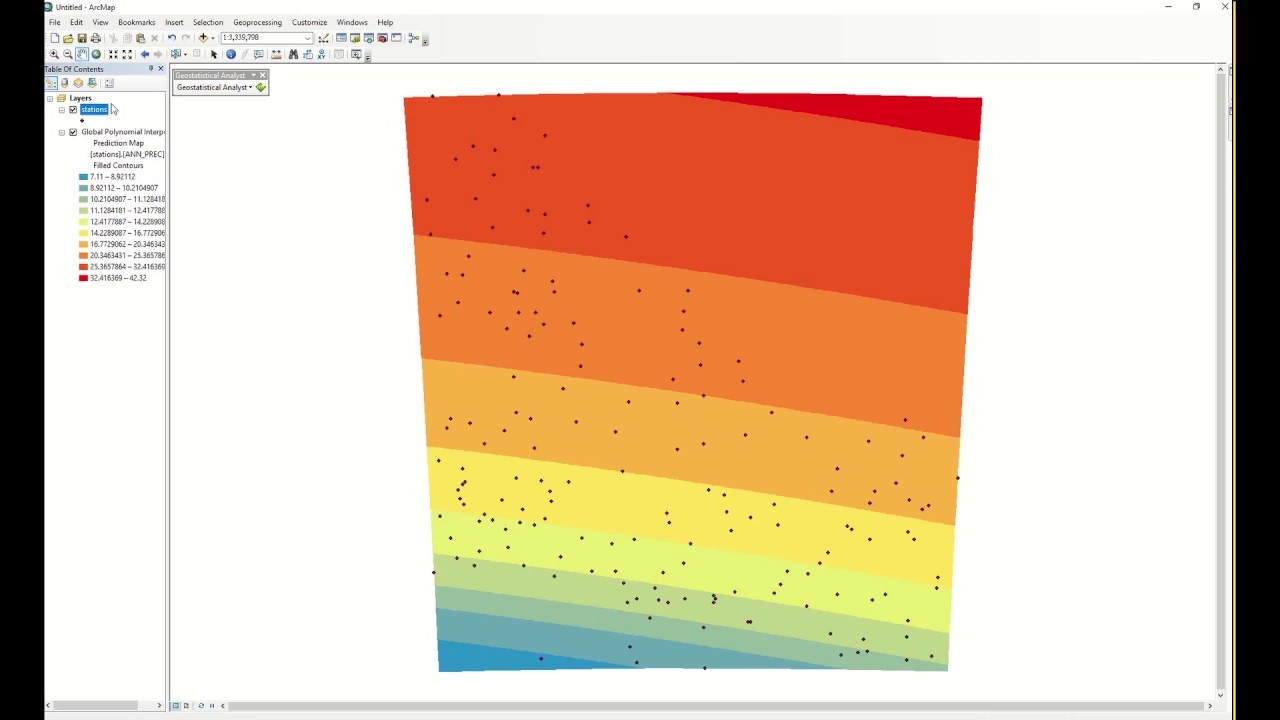Screen dimensions: 1280x720
Task: Open the ArcToolbox window icon
Action: (x=382, y=38)
